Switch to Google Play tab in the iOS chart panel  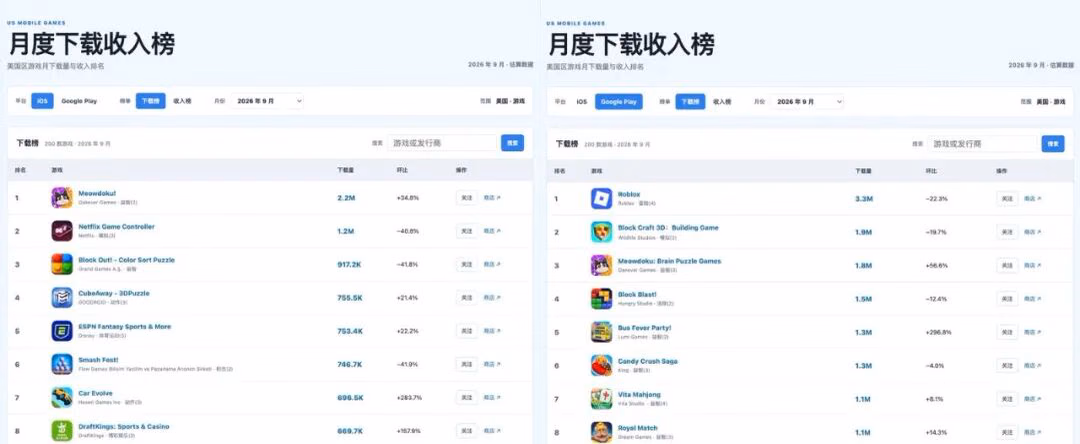click(x=79, y=101)
